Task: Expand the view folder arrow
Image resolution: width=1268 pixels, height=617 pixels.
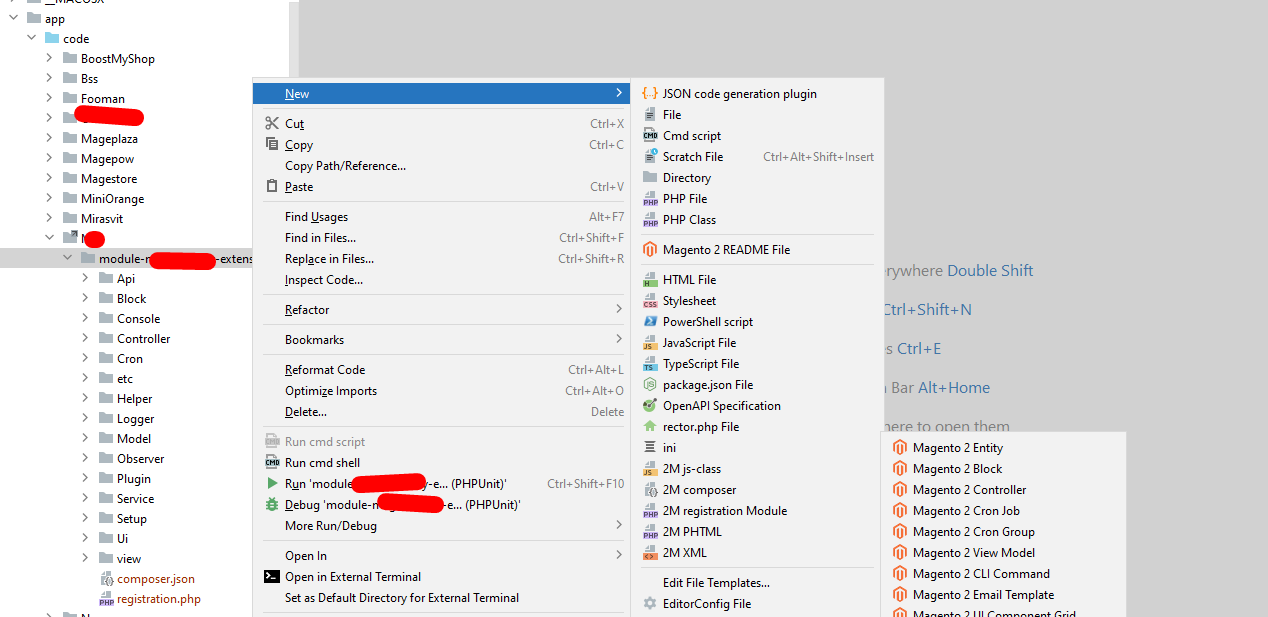Action: point(85,558)
